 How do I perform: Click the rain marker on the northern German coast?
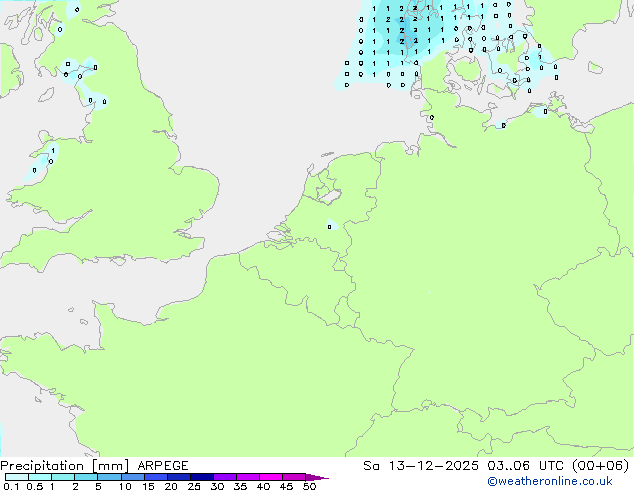point(431,118)
